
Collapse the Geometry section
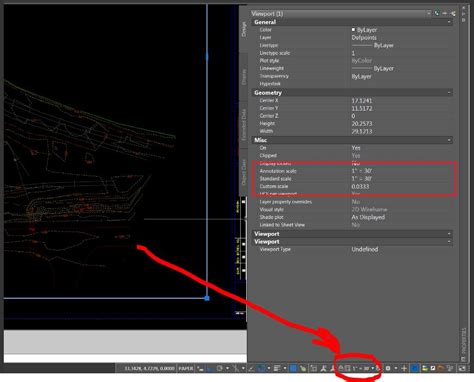coord(449,93)
